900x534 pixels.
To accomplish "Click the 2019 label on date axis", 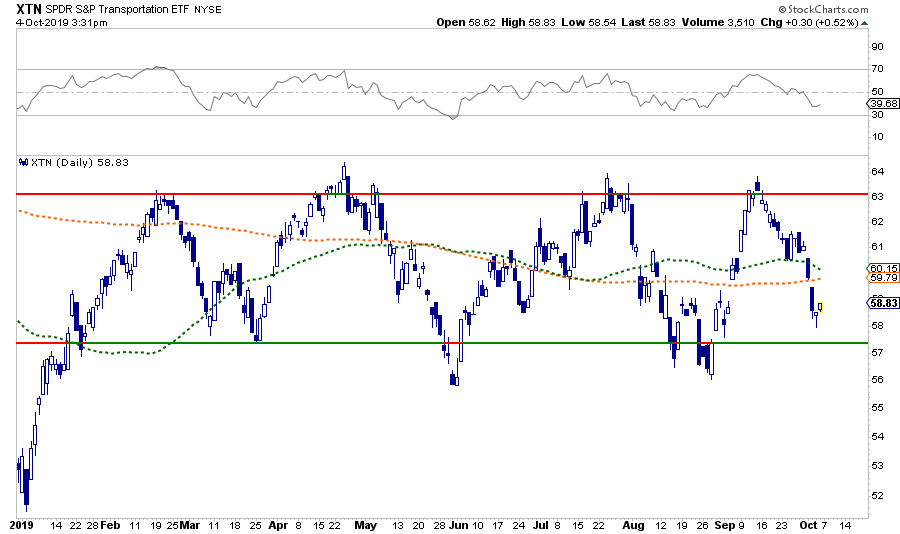I will click(22, 525).
